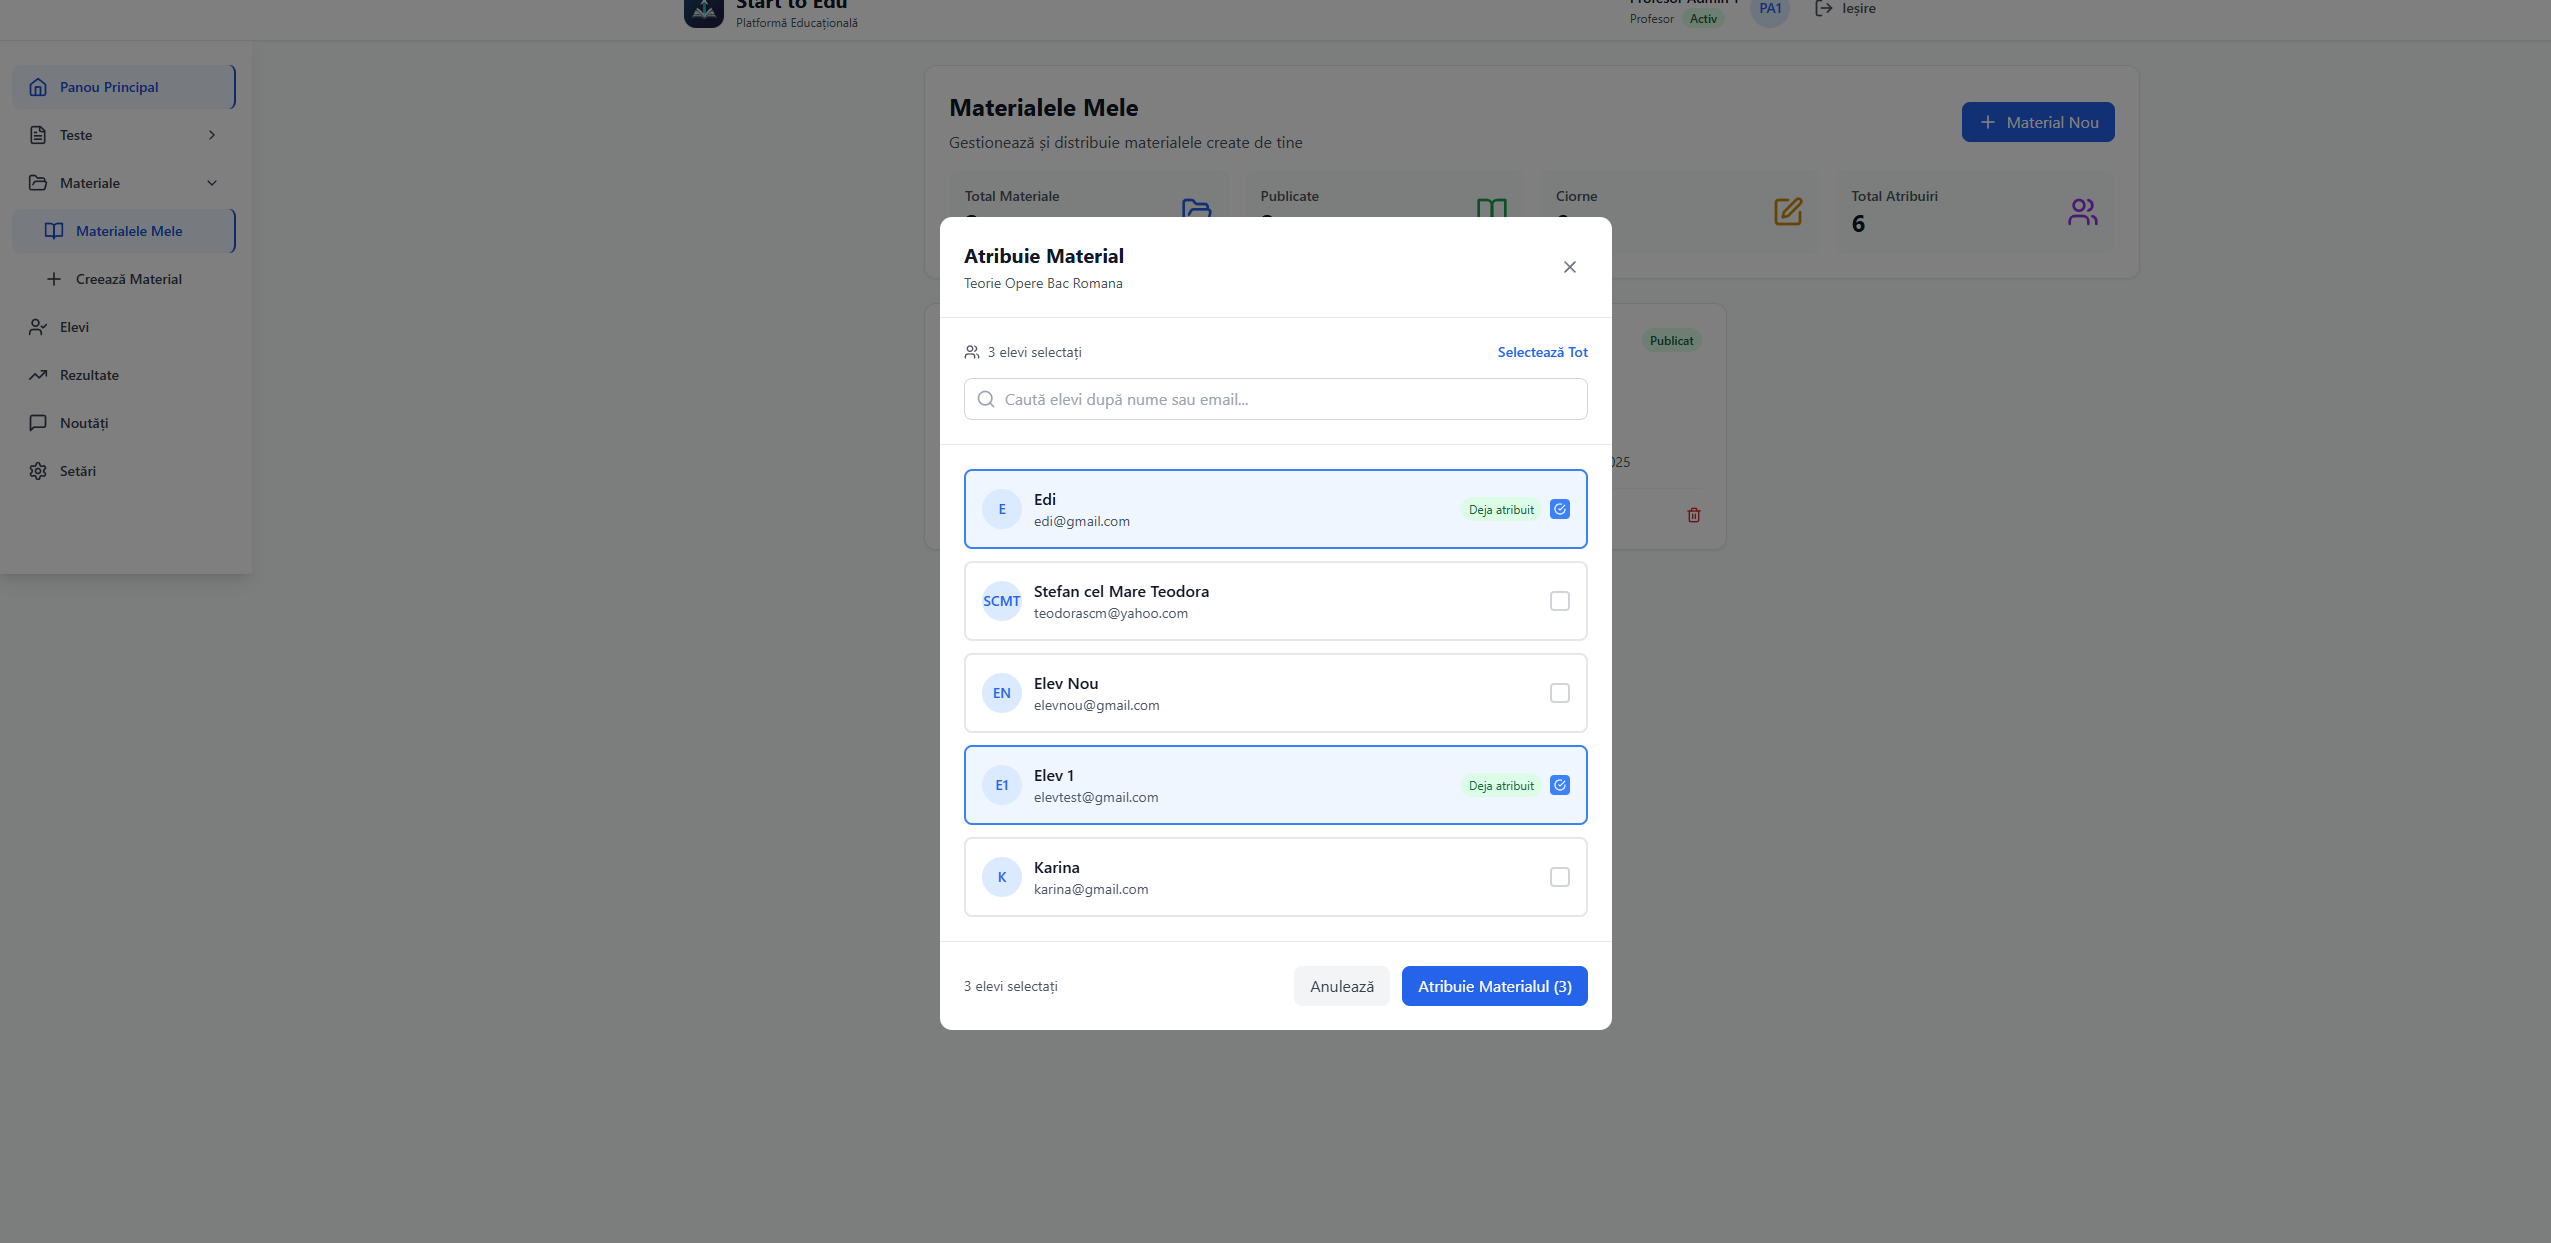Open the Materialele Mele menu entry
The width and height of the screenshot is (2551, 1243).
[129, 230]
